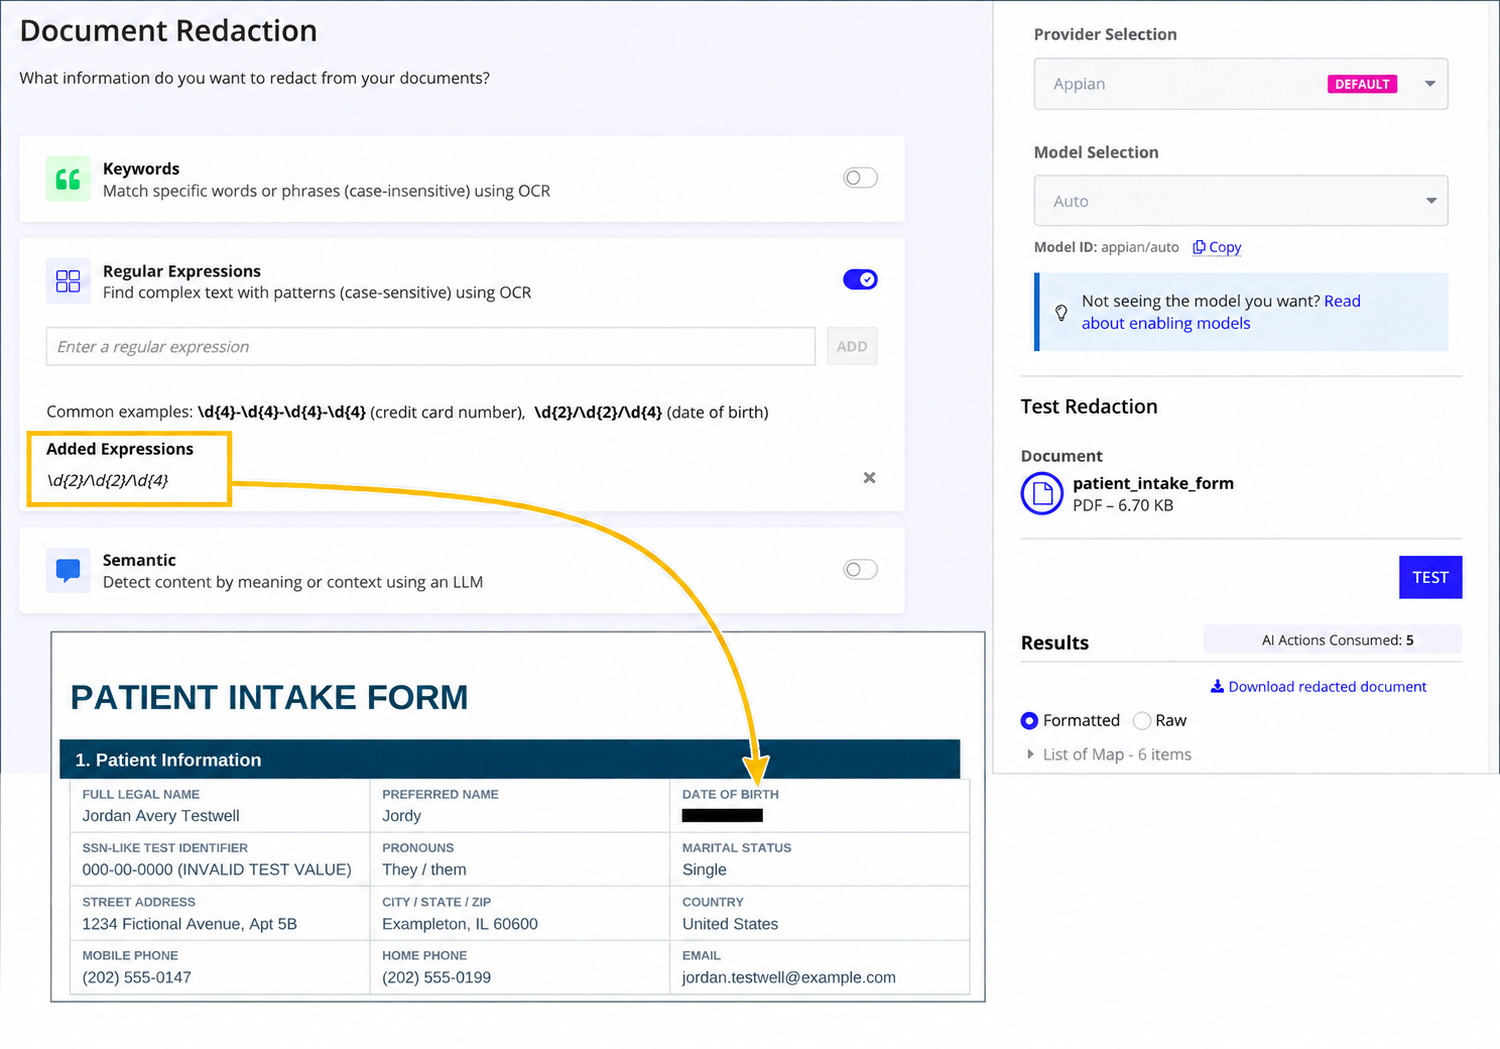Click the redacted date of birth bar

click(x=722, y=816)
